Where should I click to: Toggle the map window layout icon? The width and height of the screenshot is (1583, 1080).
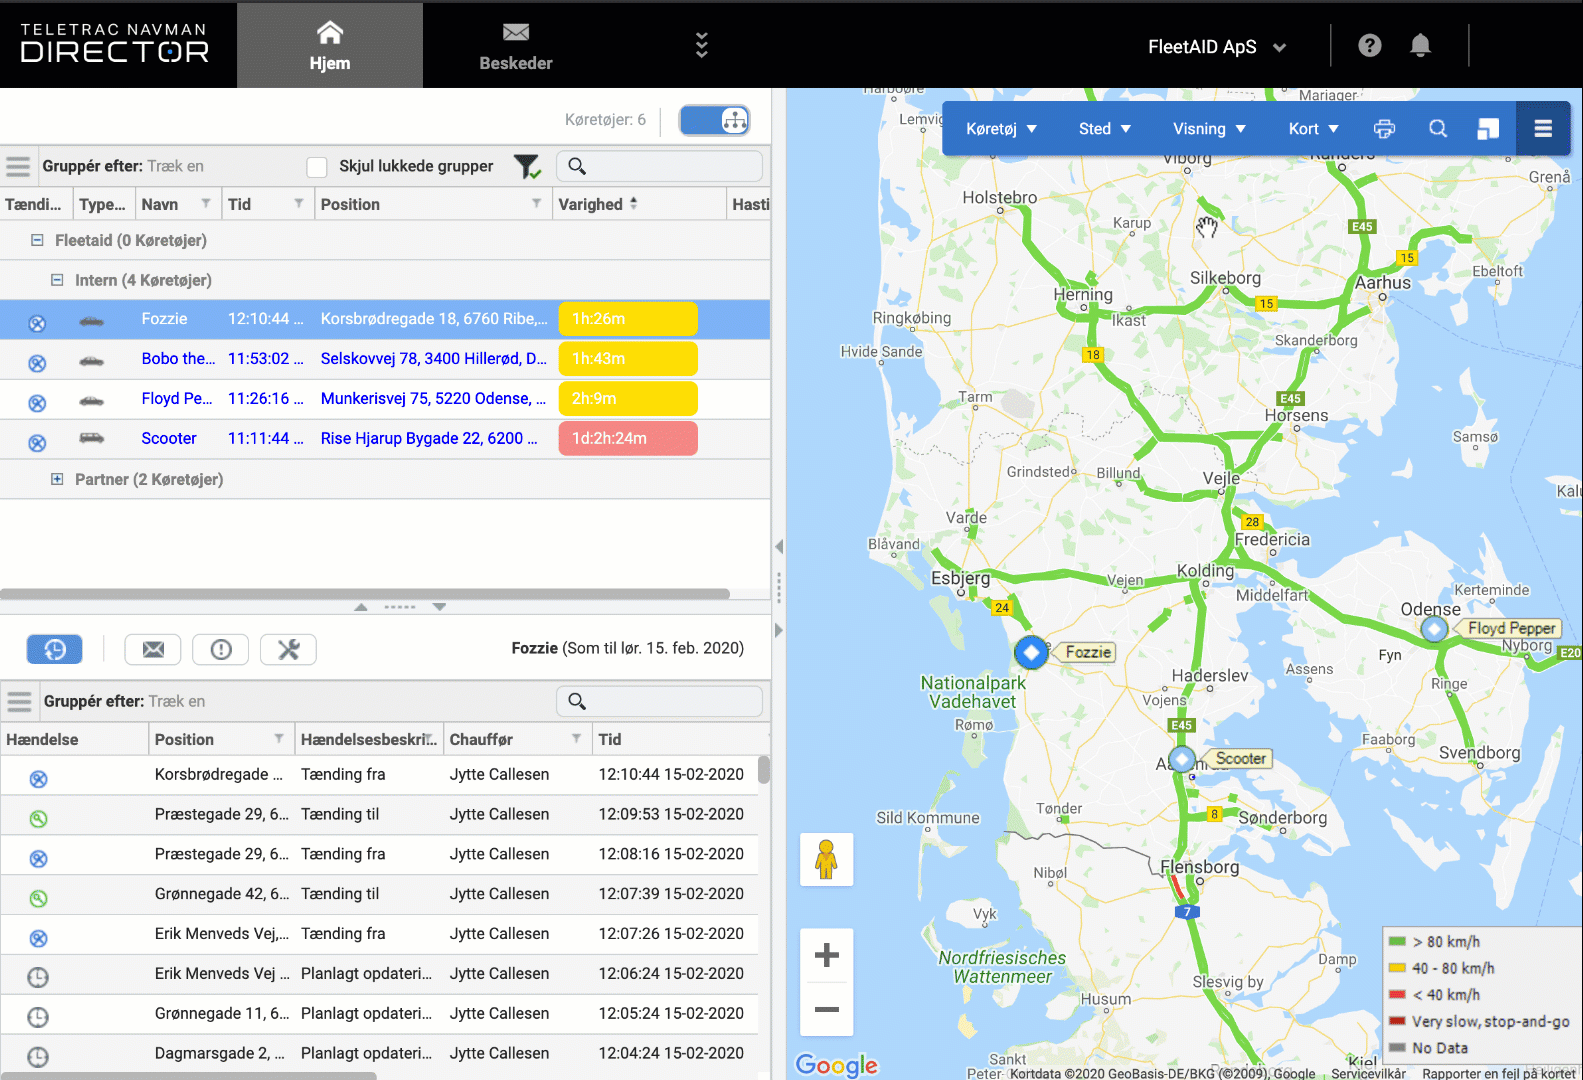1488,128
